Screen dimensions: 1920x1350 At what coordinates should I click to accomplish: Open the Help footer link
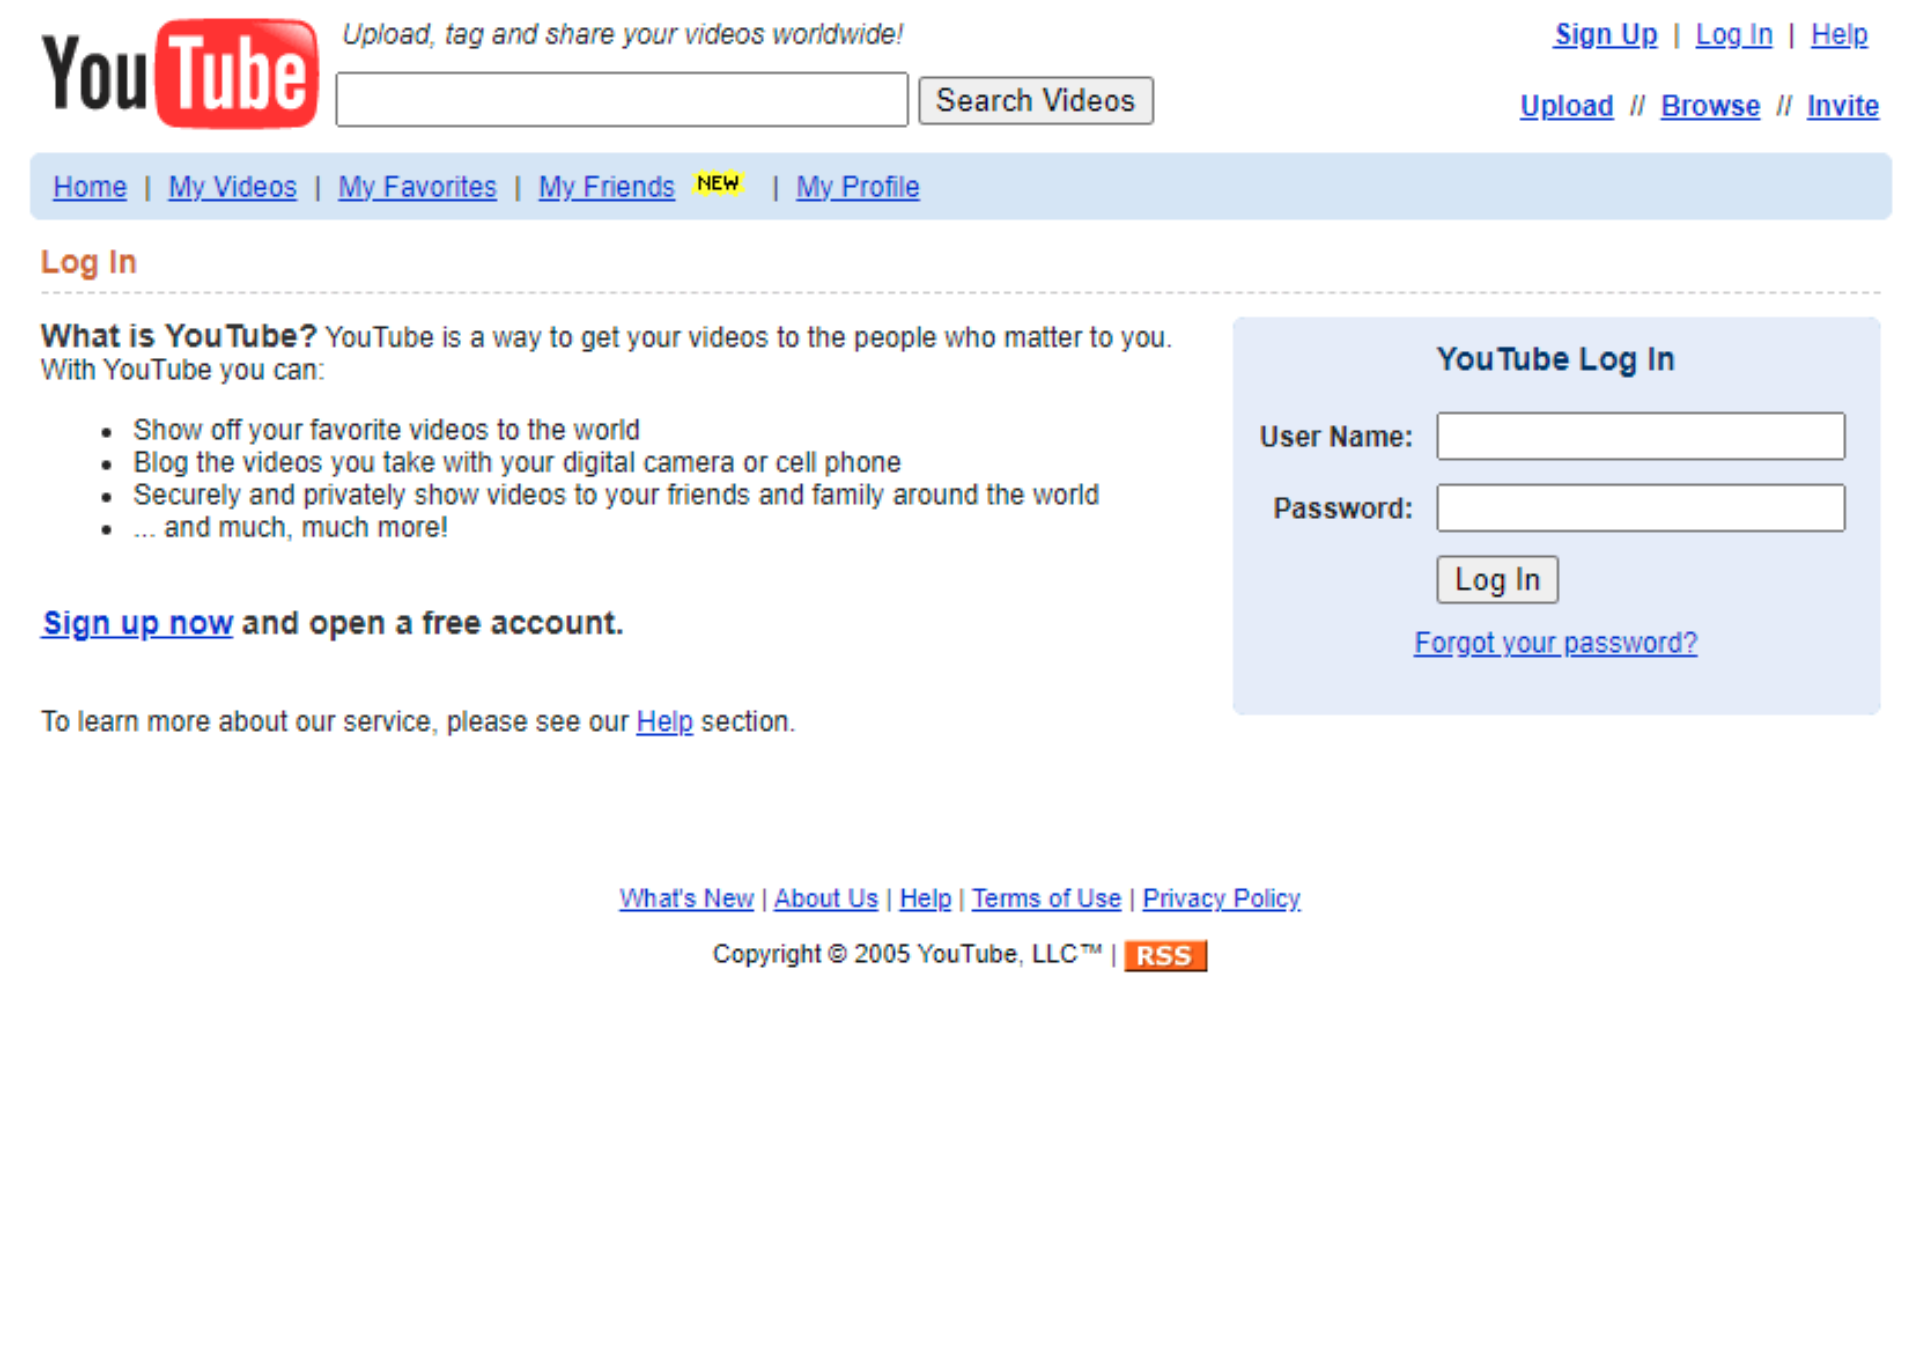(x=925, y=899)
